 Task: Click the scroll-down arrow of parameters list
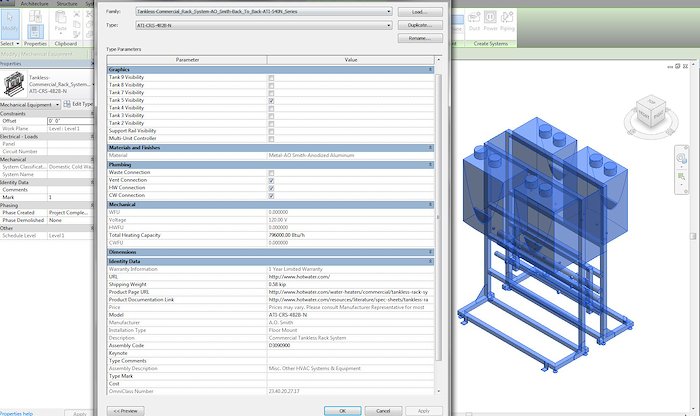point(438,391)
